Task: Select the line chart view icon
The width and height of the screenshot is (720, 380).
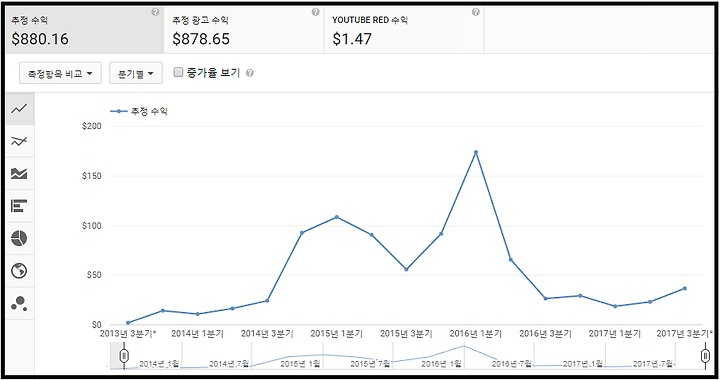Action: pyautogui.click(x=19, y=109)
